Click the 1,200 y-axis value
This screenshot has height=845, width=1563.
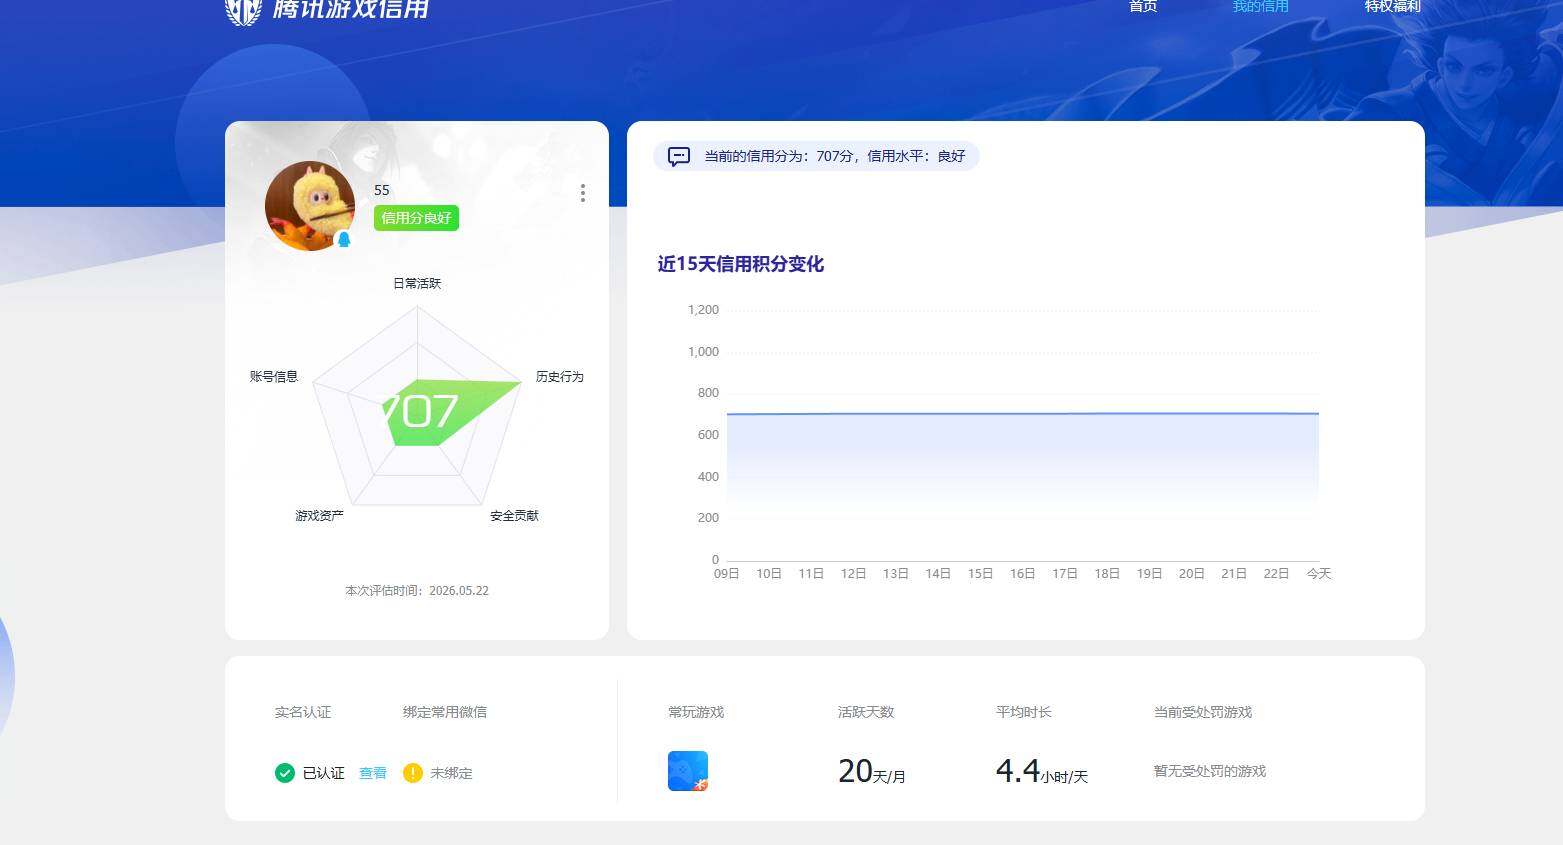[x=703, y=310]
